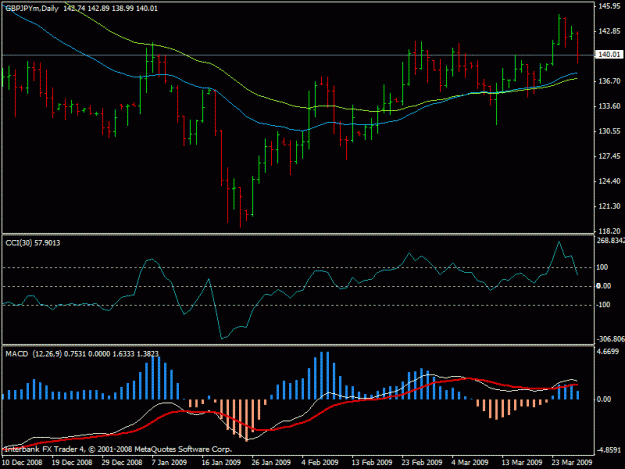This screenshot has width=625, height=469.
Task: Click the 127.45 price axis label
Action: pos(609,156)
